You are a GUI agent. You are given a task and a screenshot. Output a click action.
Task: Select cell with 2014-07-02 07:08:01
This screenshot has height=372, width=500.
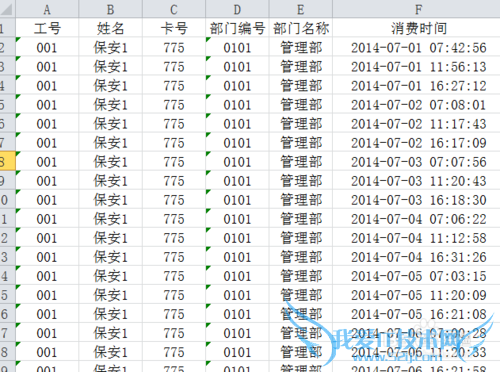point(417,104)
